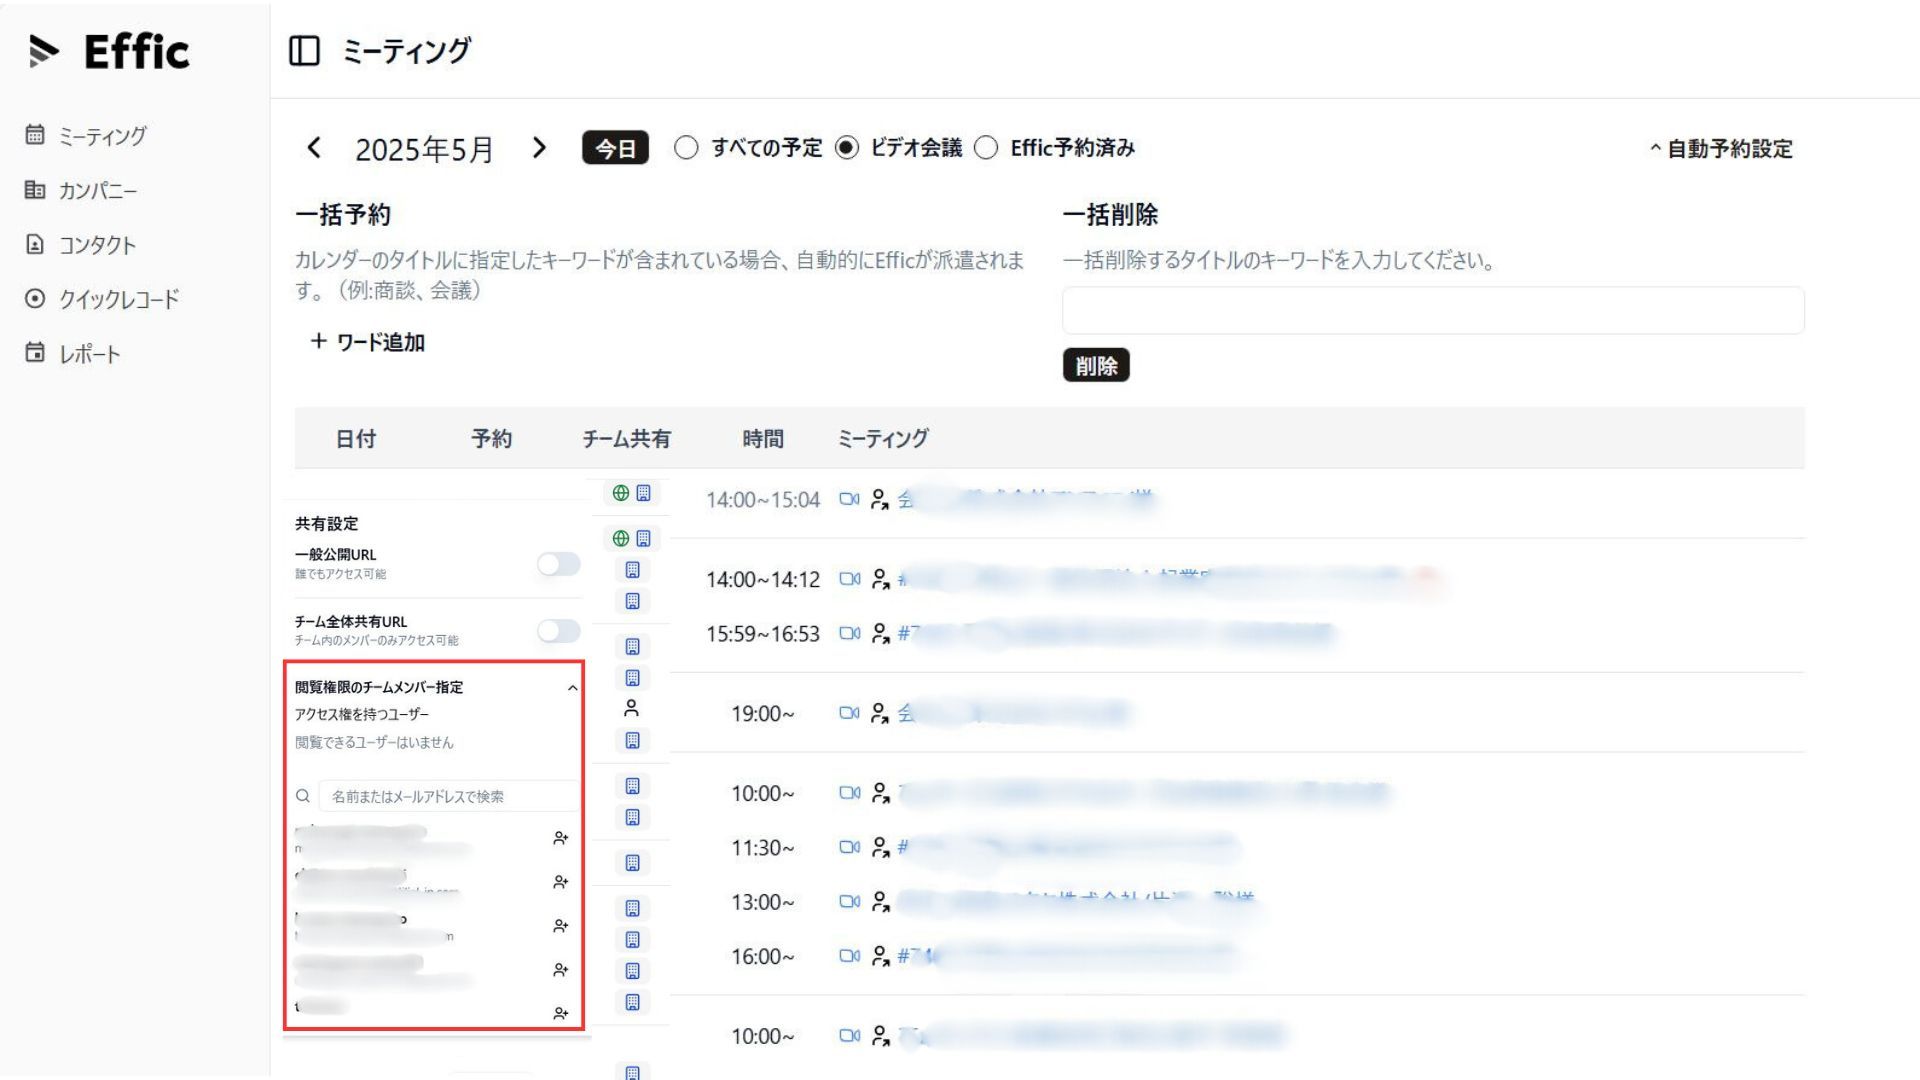The width and height of the screenshot is (1920, 1080).
Task: Click the ミーティング column header
Action: tap(883, 439)
